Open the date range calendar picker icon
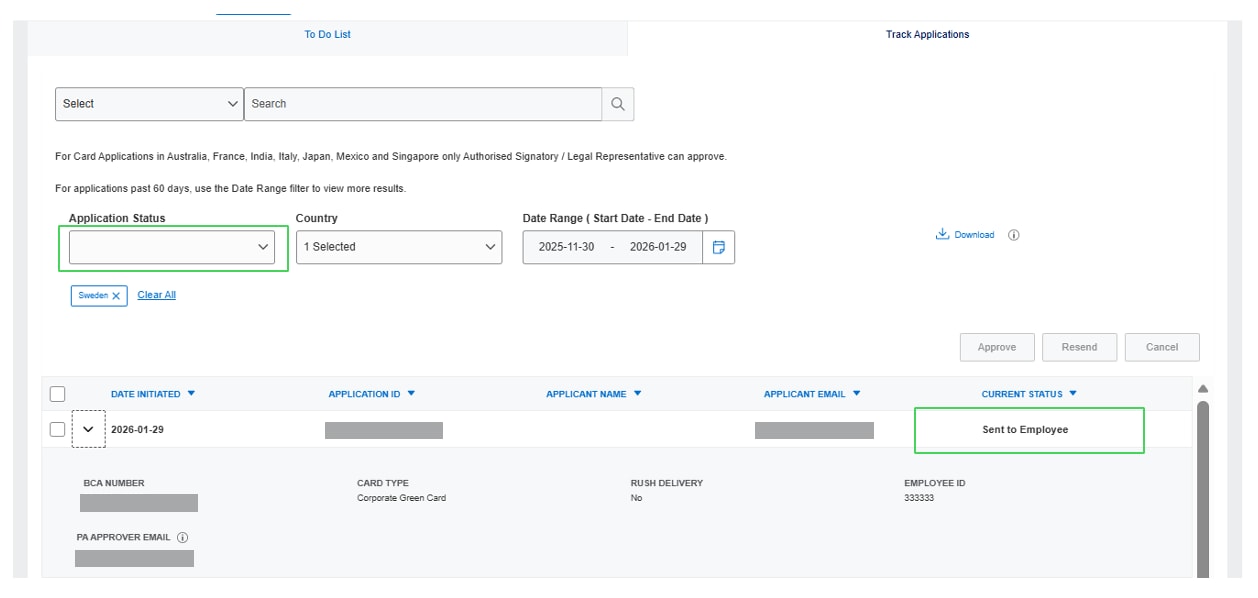This screenshot has height=598, width=1258. [x=716, y=246]
